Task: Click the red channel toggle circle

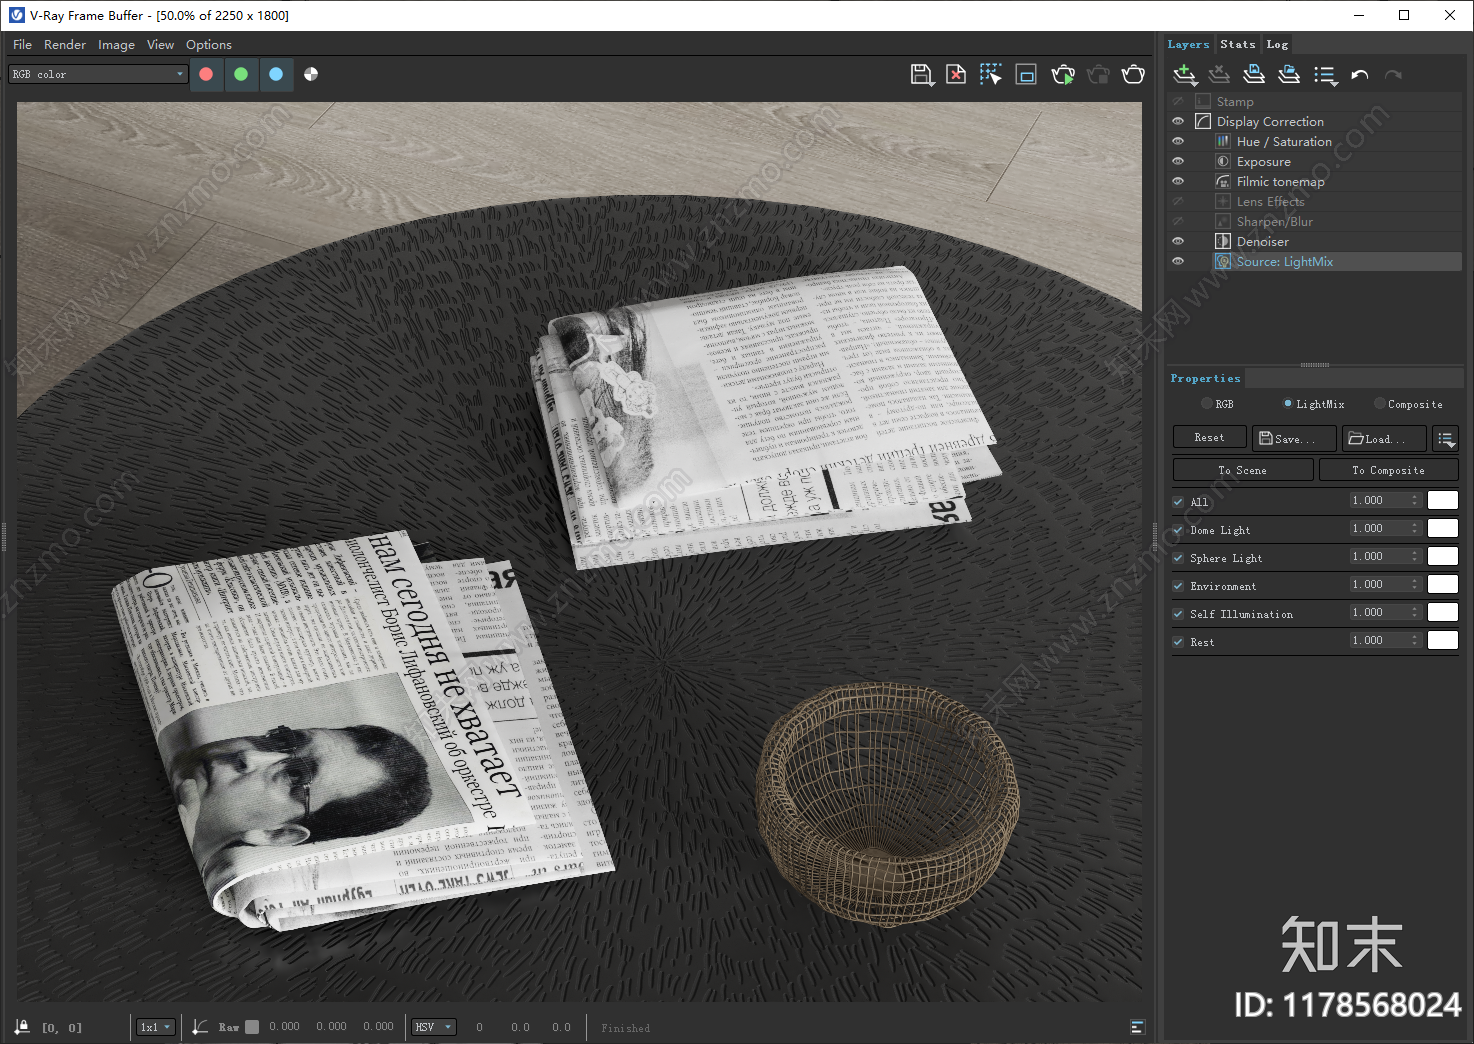Action: pyautogui.click(x=206, y=74)
